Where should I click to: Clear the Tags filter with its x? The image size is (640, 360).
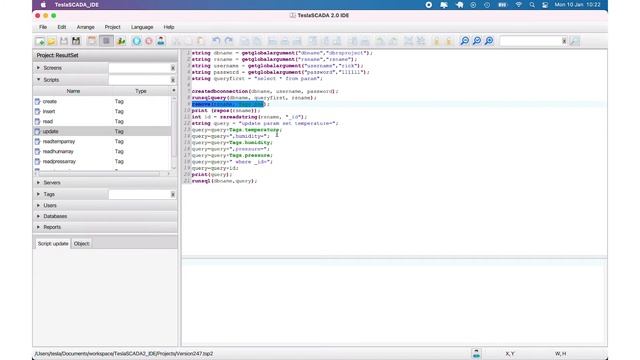[x=173, y=194]
